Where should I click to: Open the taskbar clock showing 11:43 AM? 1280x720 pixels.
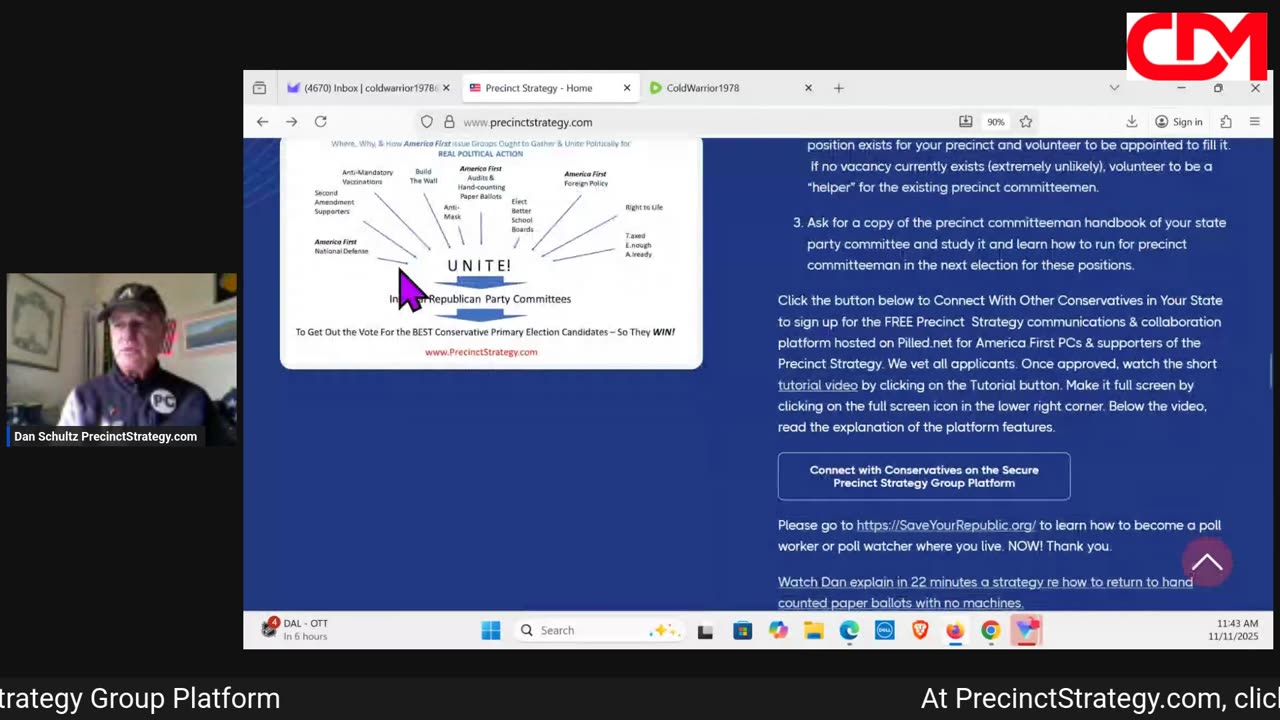[1232, 630]
